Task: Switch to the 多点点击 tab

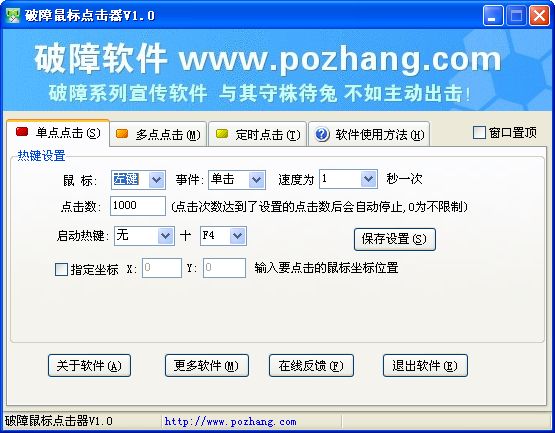Action: coord(158,134)
